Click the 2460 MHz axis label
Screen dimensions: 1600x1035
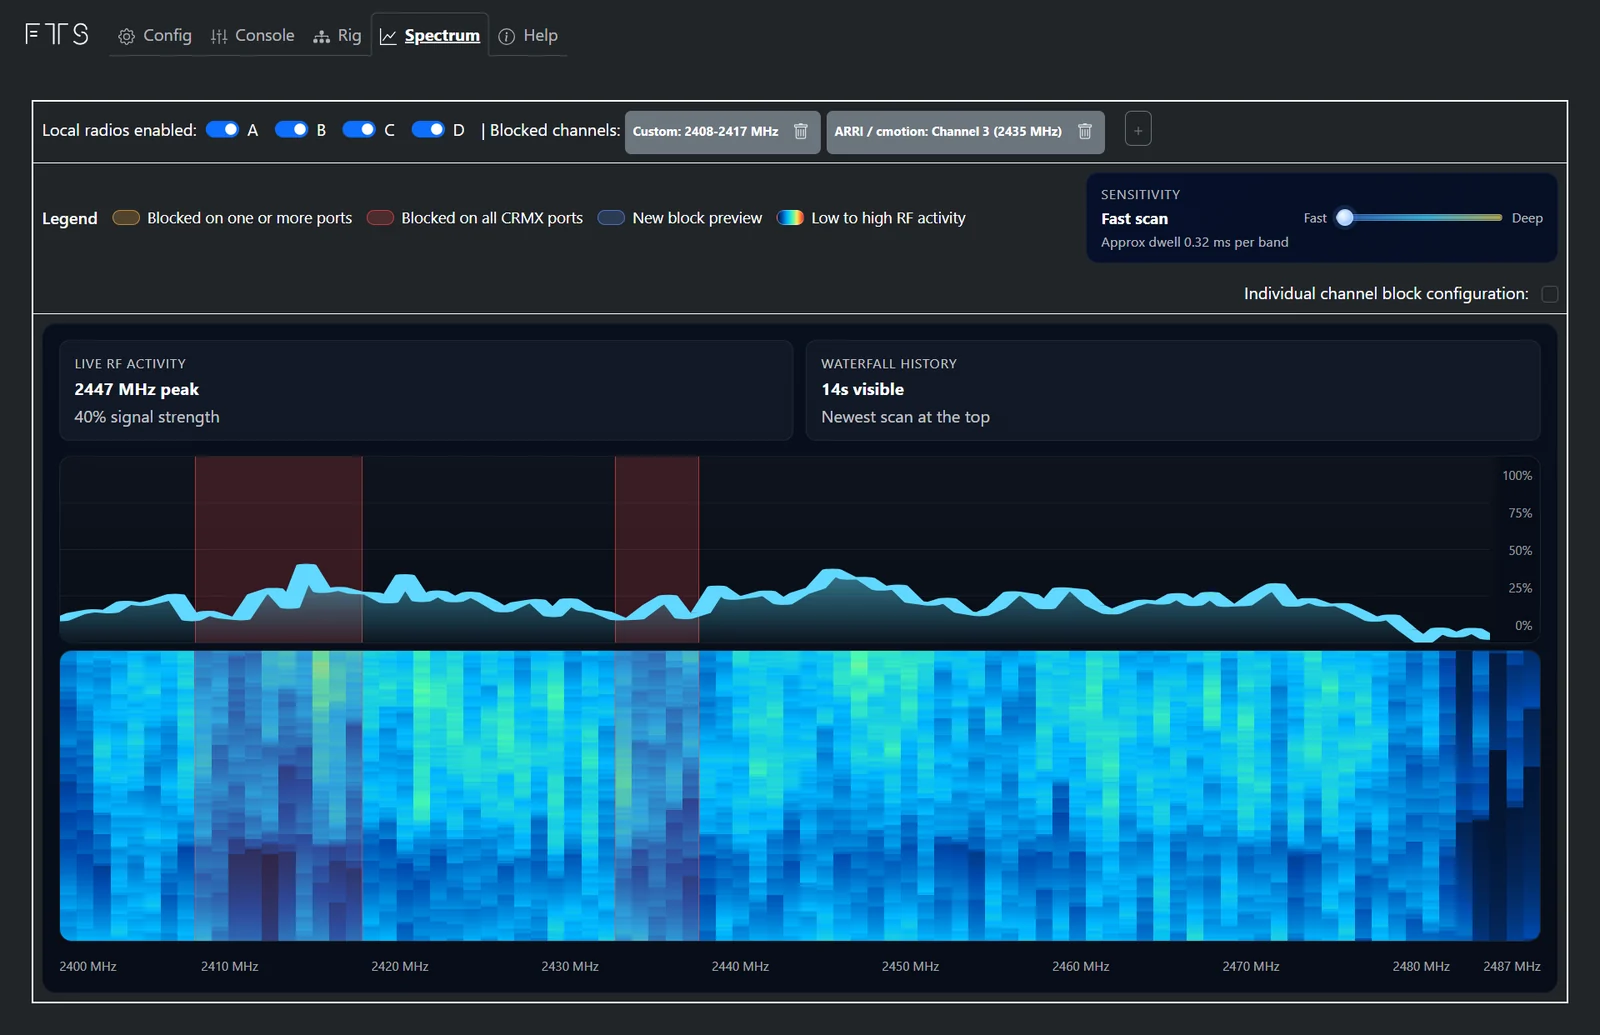click(1080, 966)
